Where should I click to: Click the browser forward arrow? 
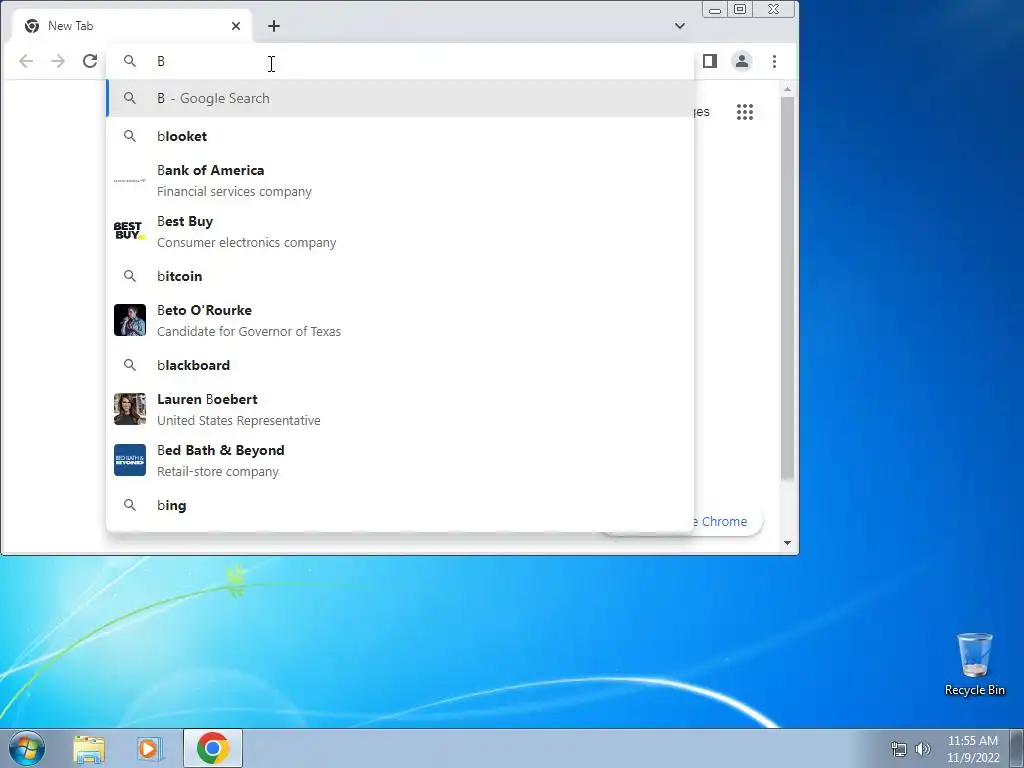point(58,61)
